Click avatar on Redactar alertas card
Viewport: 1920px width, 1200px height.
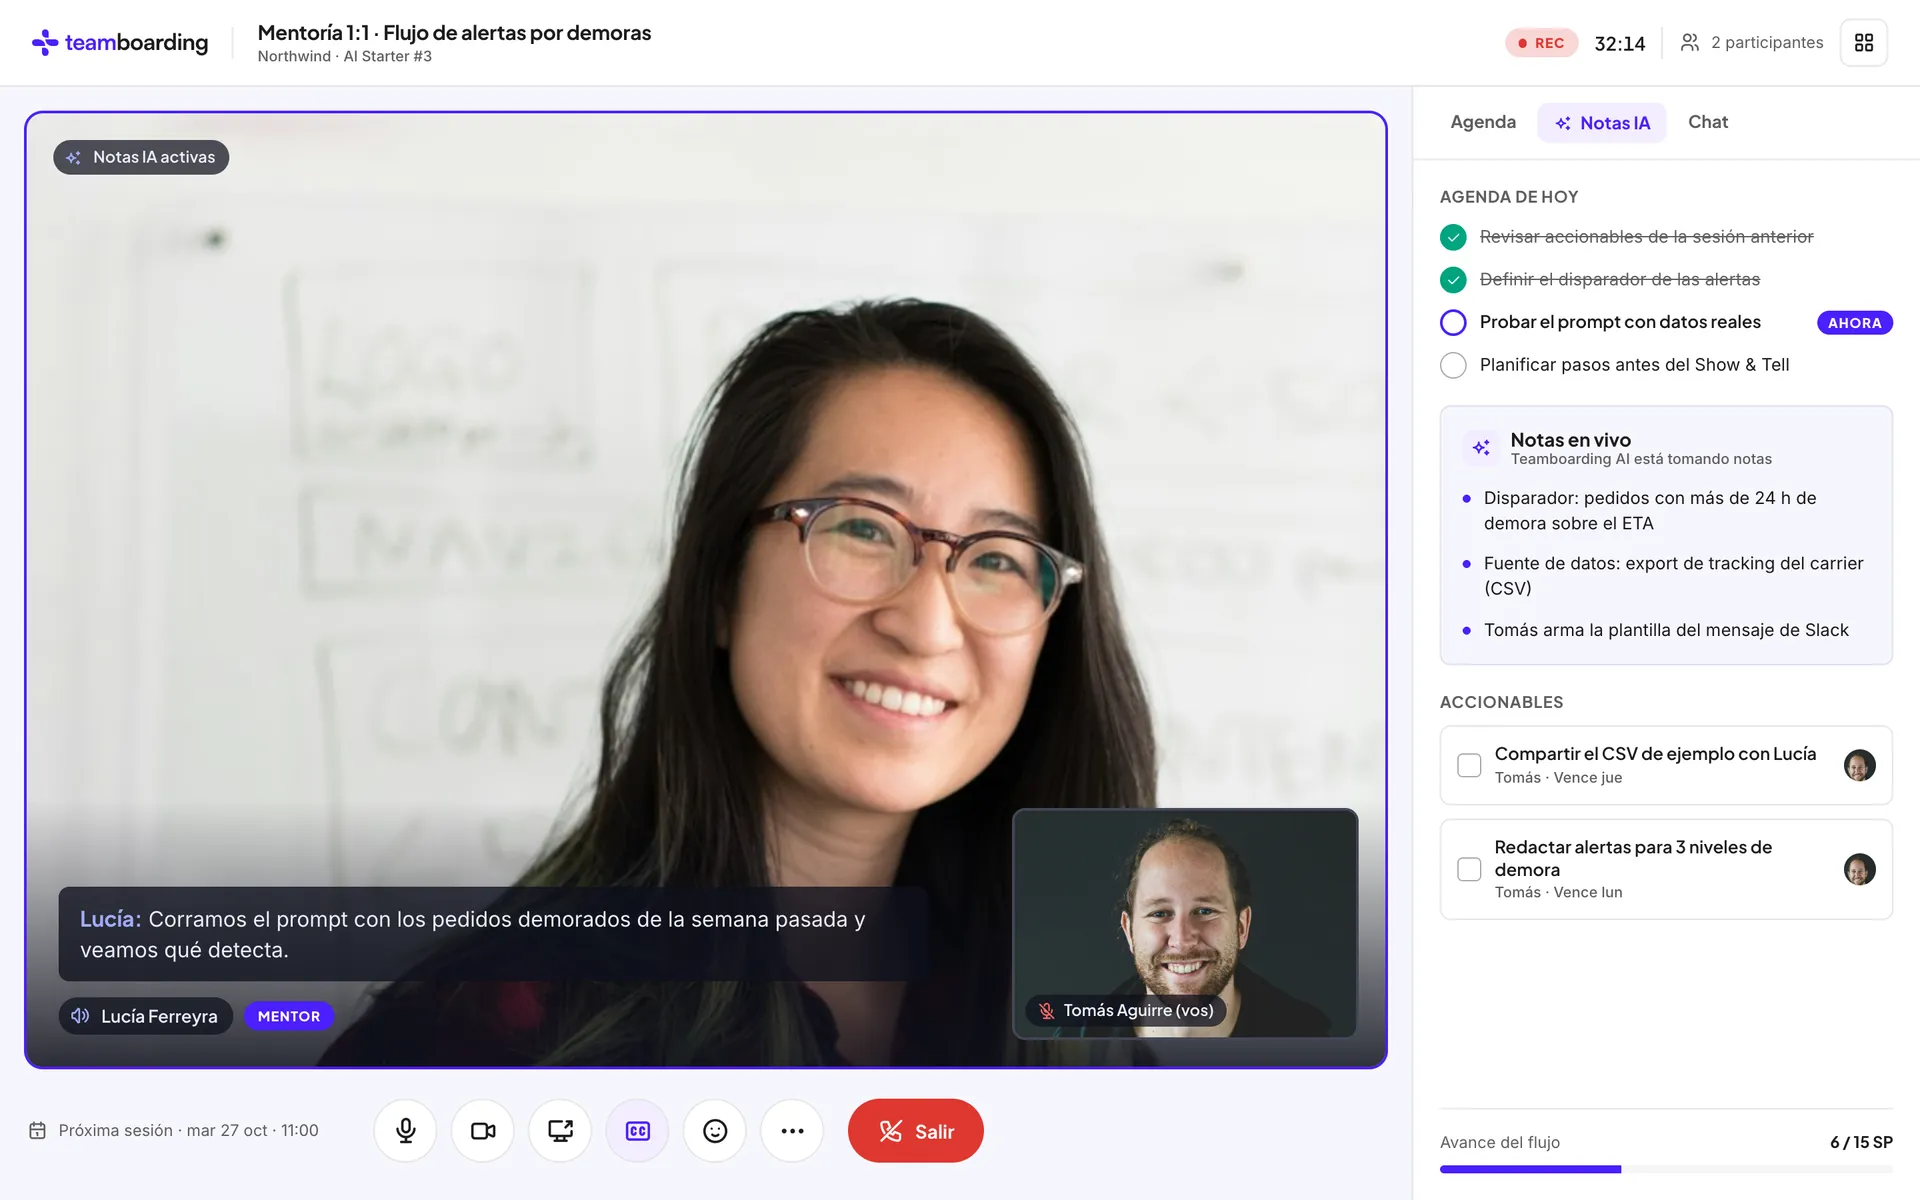pyautogui.click(x=1860, y=869)
